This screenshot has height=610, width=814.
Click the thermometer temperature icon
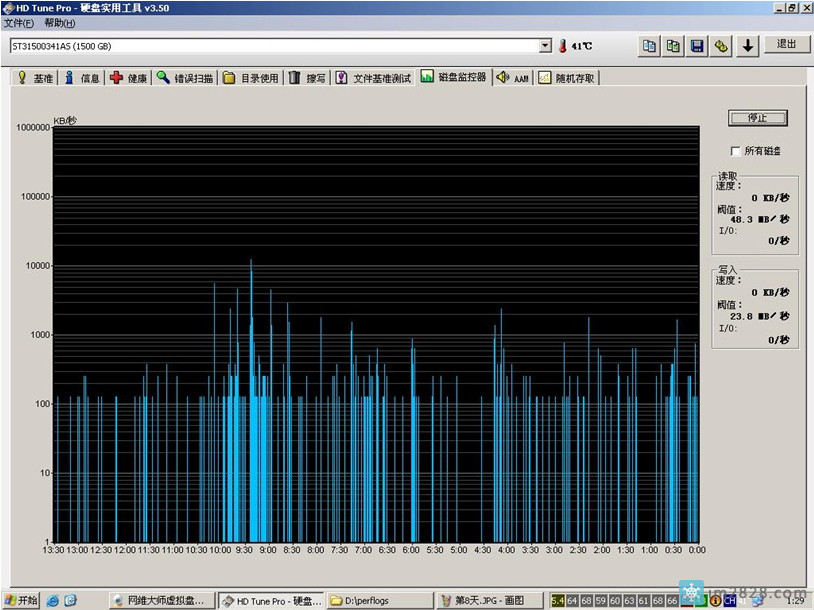pyautogui.click(x=563, y=46)
